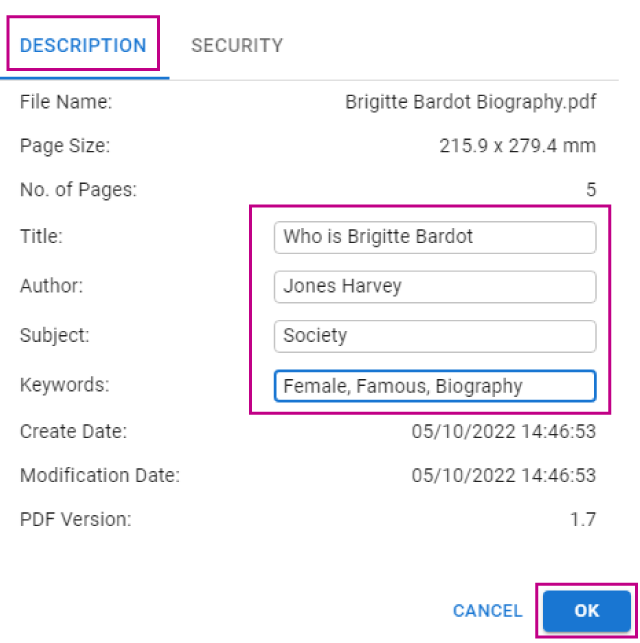Click the page size value 215.9 x 279.4 mm

517,146
